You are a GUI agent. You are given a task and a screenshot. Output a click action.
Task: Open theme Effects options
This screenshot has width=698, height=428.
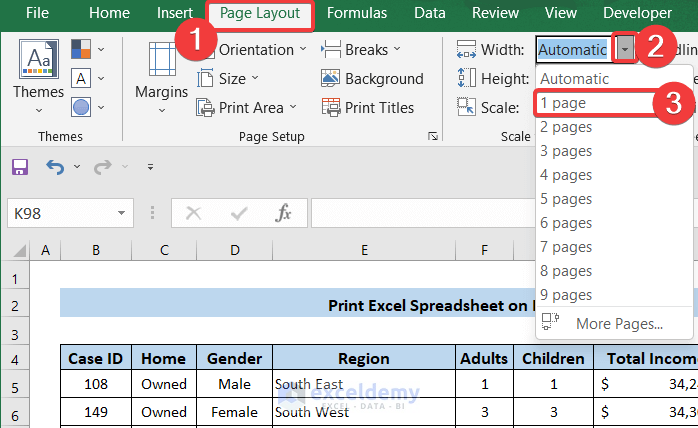tap(88, 106)
